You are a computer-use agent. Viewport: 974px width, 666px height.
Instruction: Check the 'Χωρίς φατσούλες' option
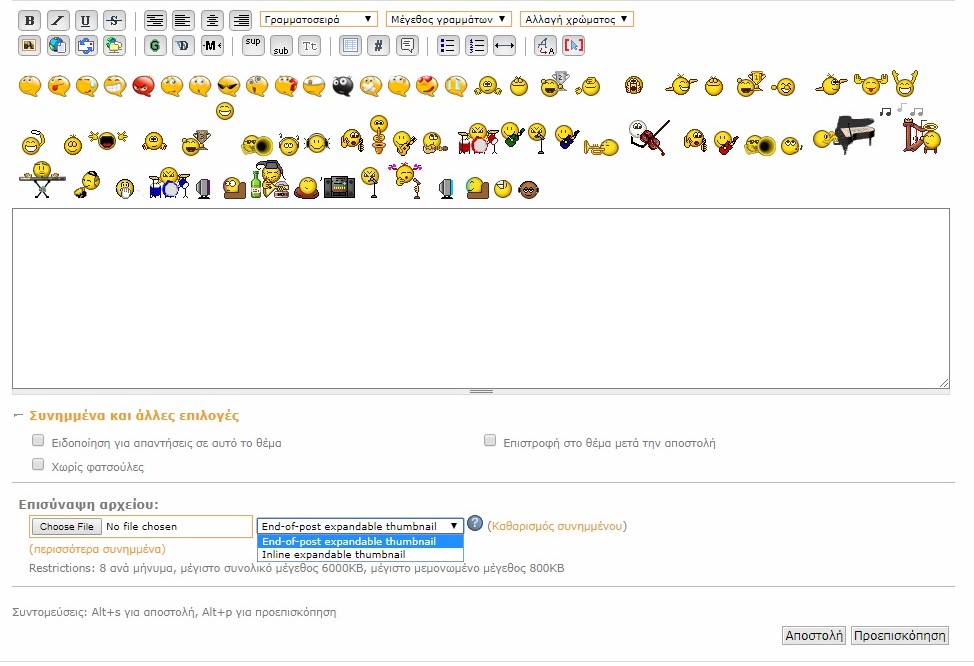(38, 464)
